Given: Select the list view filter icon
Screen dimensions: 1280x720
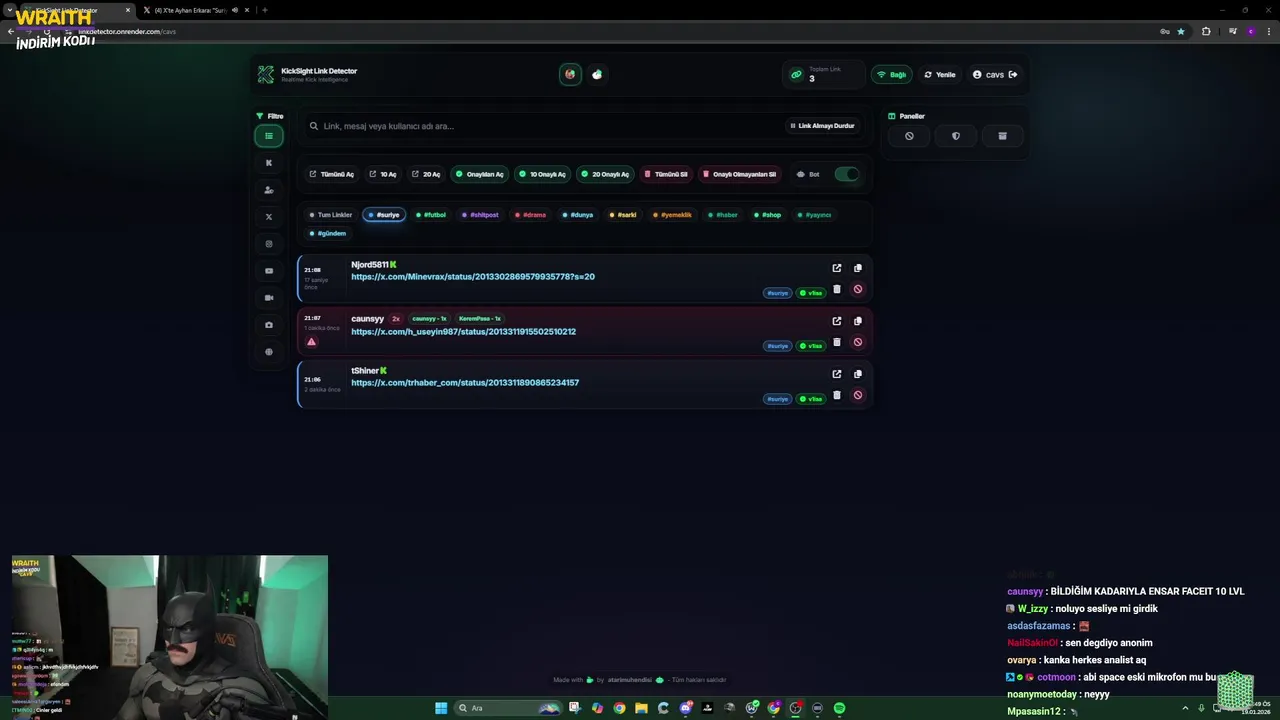Looking at the screenshot, I should [x=269, y=136].
